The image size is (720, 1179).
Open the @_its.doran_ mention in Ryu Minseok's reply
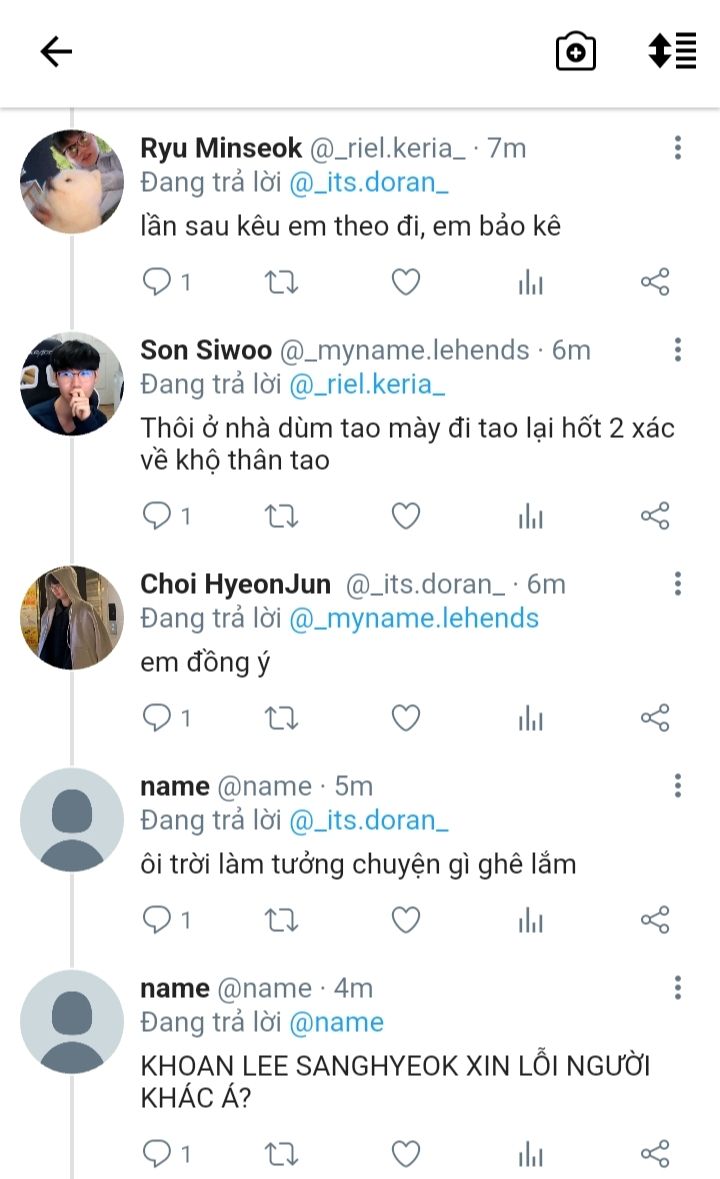[x=368, y=183]
